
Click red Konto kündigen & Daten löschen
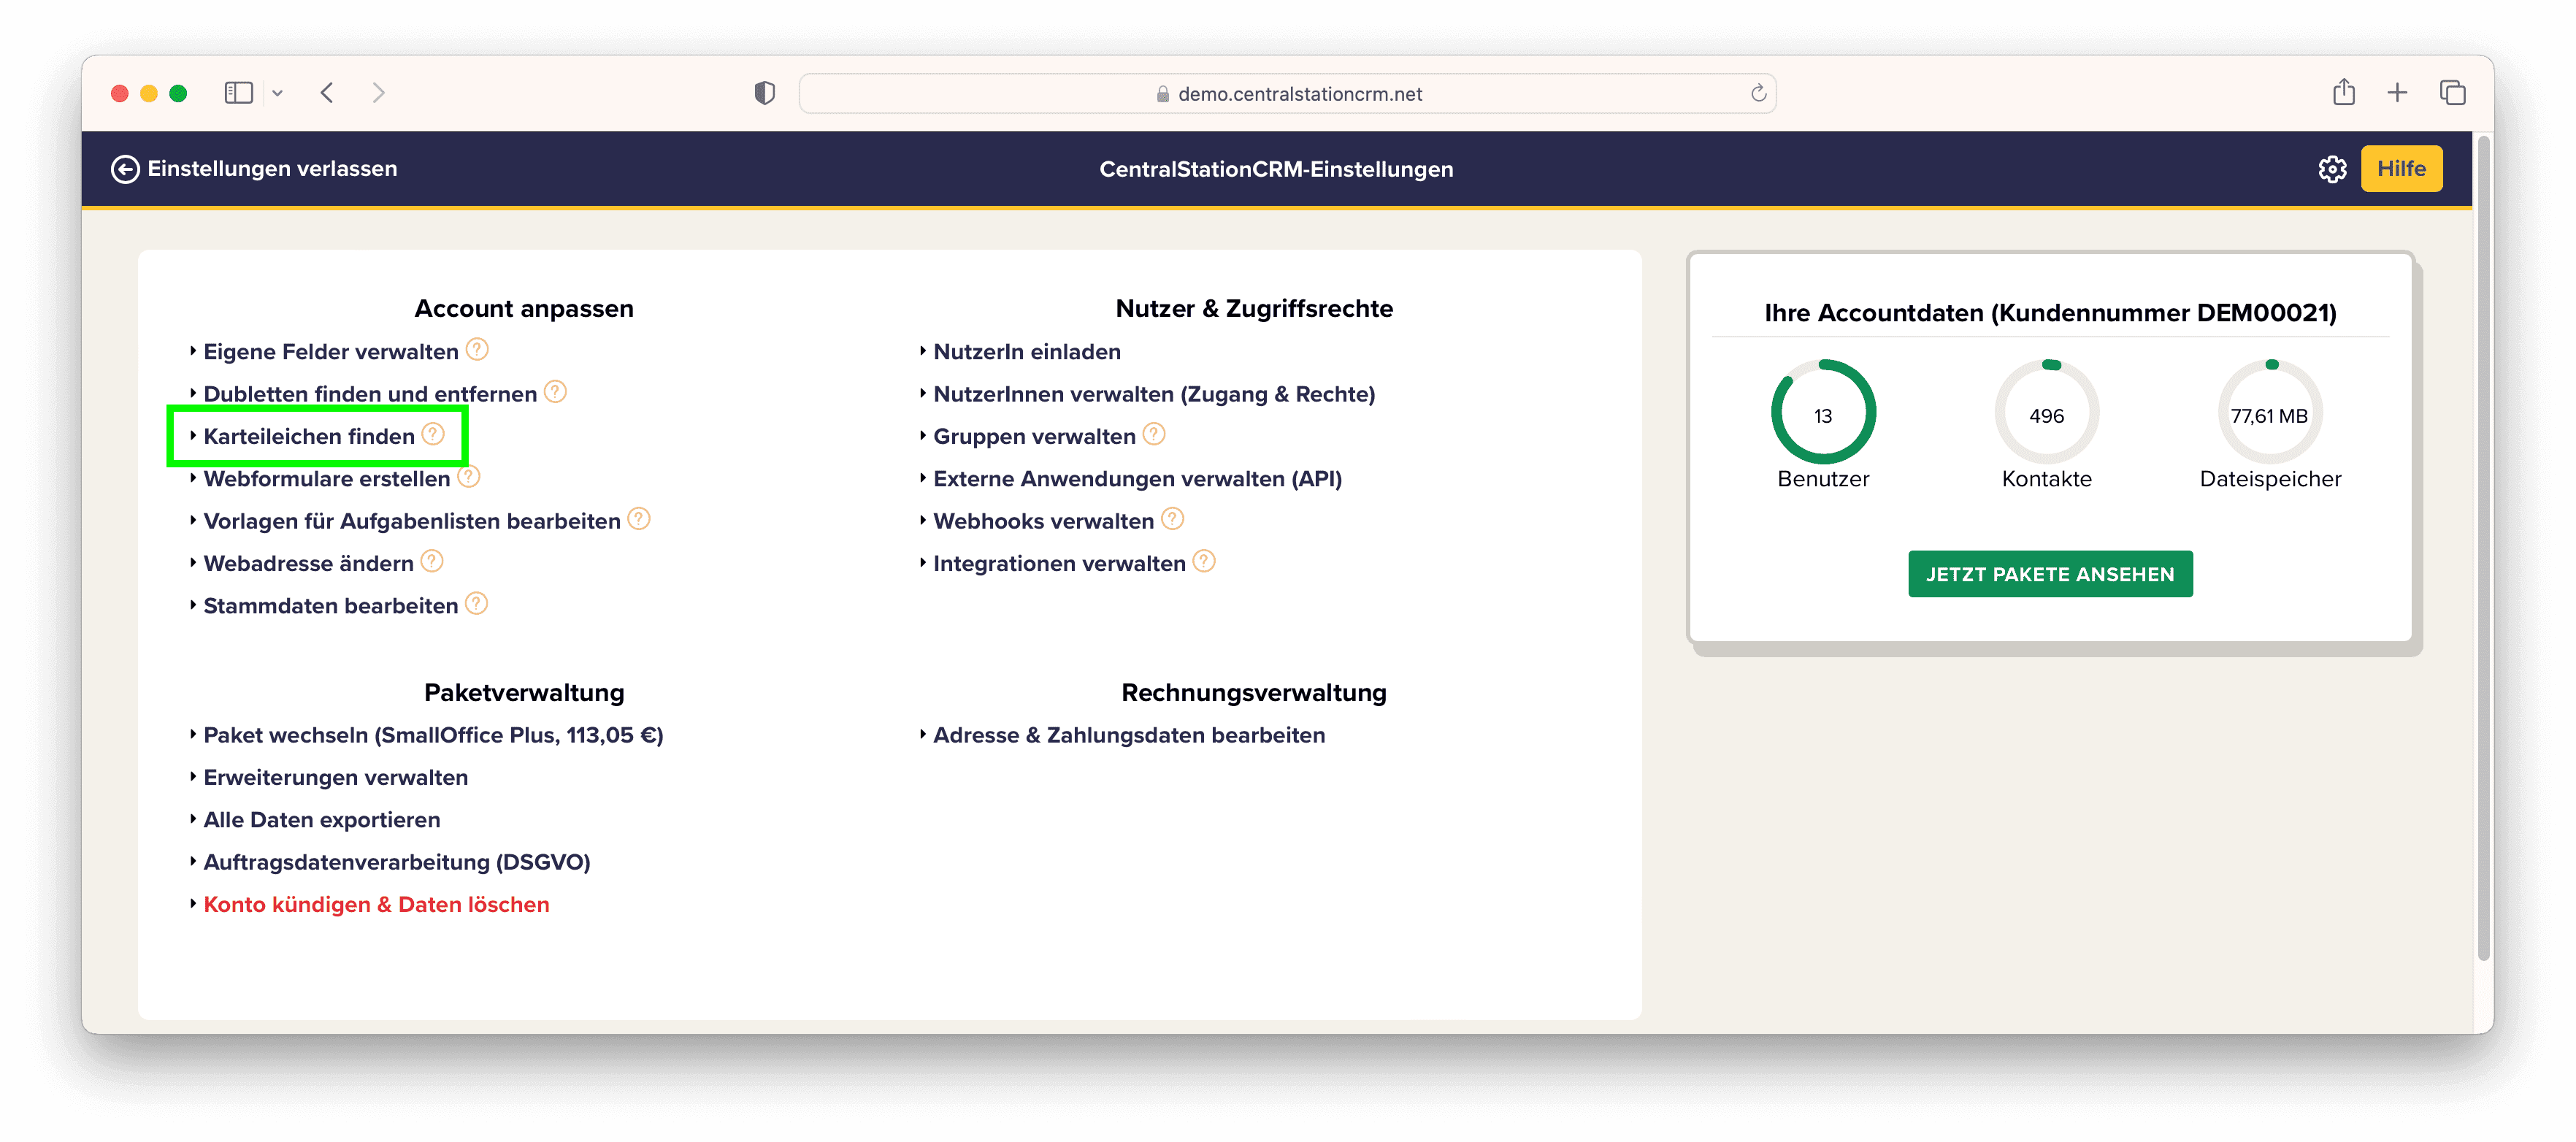point(376,904)
